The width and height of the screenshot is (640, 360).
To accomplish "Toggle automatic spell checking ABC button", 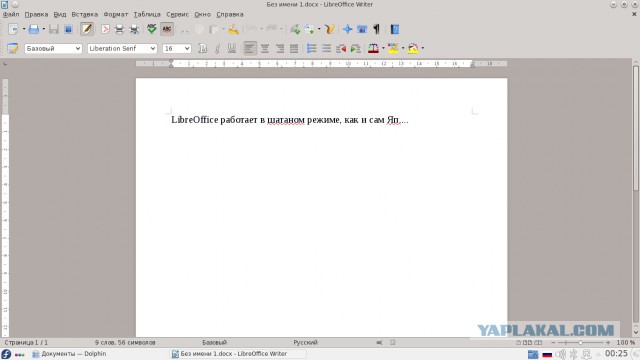I will click(x=167, y=29).
